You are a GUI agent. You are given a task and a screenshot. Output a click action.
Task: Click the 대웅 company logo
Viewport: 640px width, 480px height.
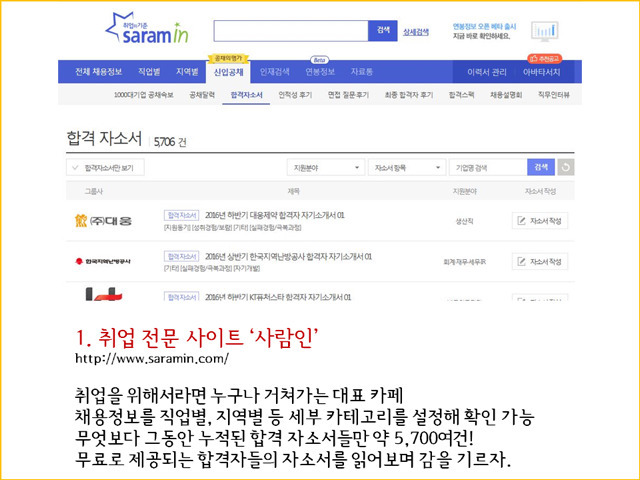point(103,221)
